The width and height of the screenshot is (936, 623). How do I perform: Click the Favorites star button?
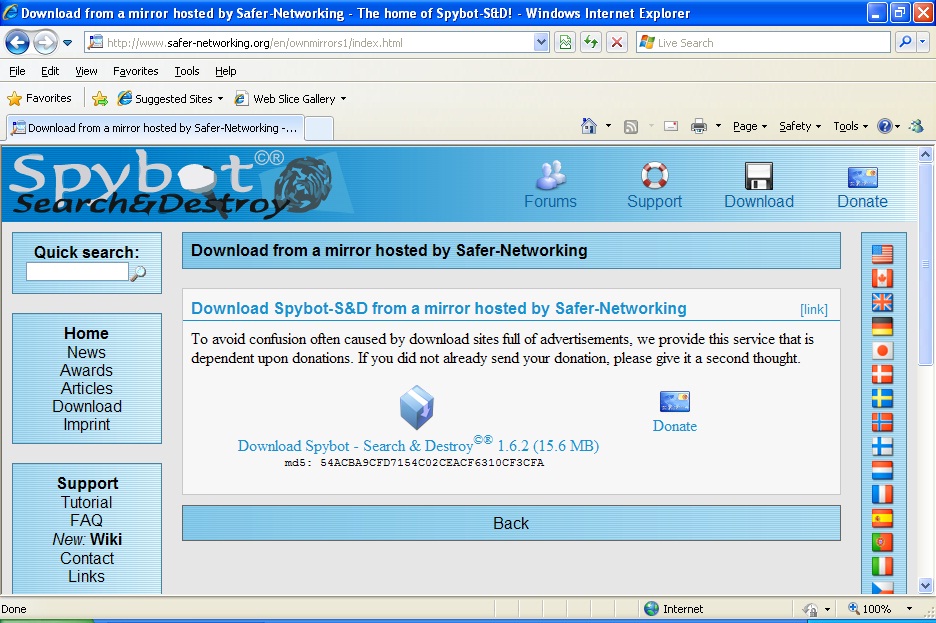pyautogui.click(x=39, y=98)
